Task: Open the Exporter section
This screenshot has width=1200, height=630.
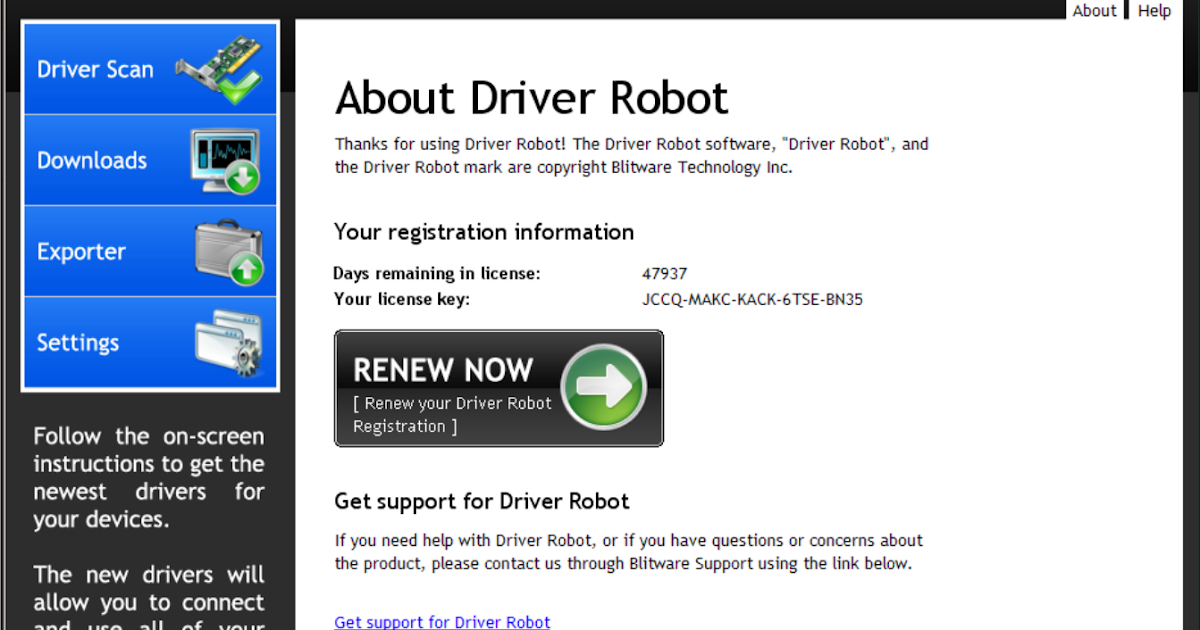Action: click(150, 251)
